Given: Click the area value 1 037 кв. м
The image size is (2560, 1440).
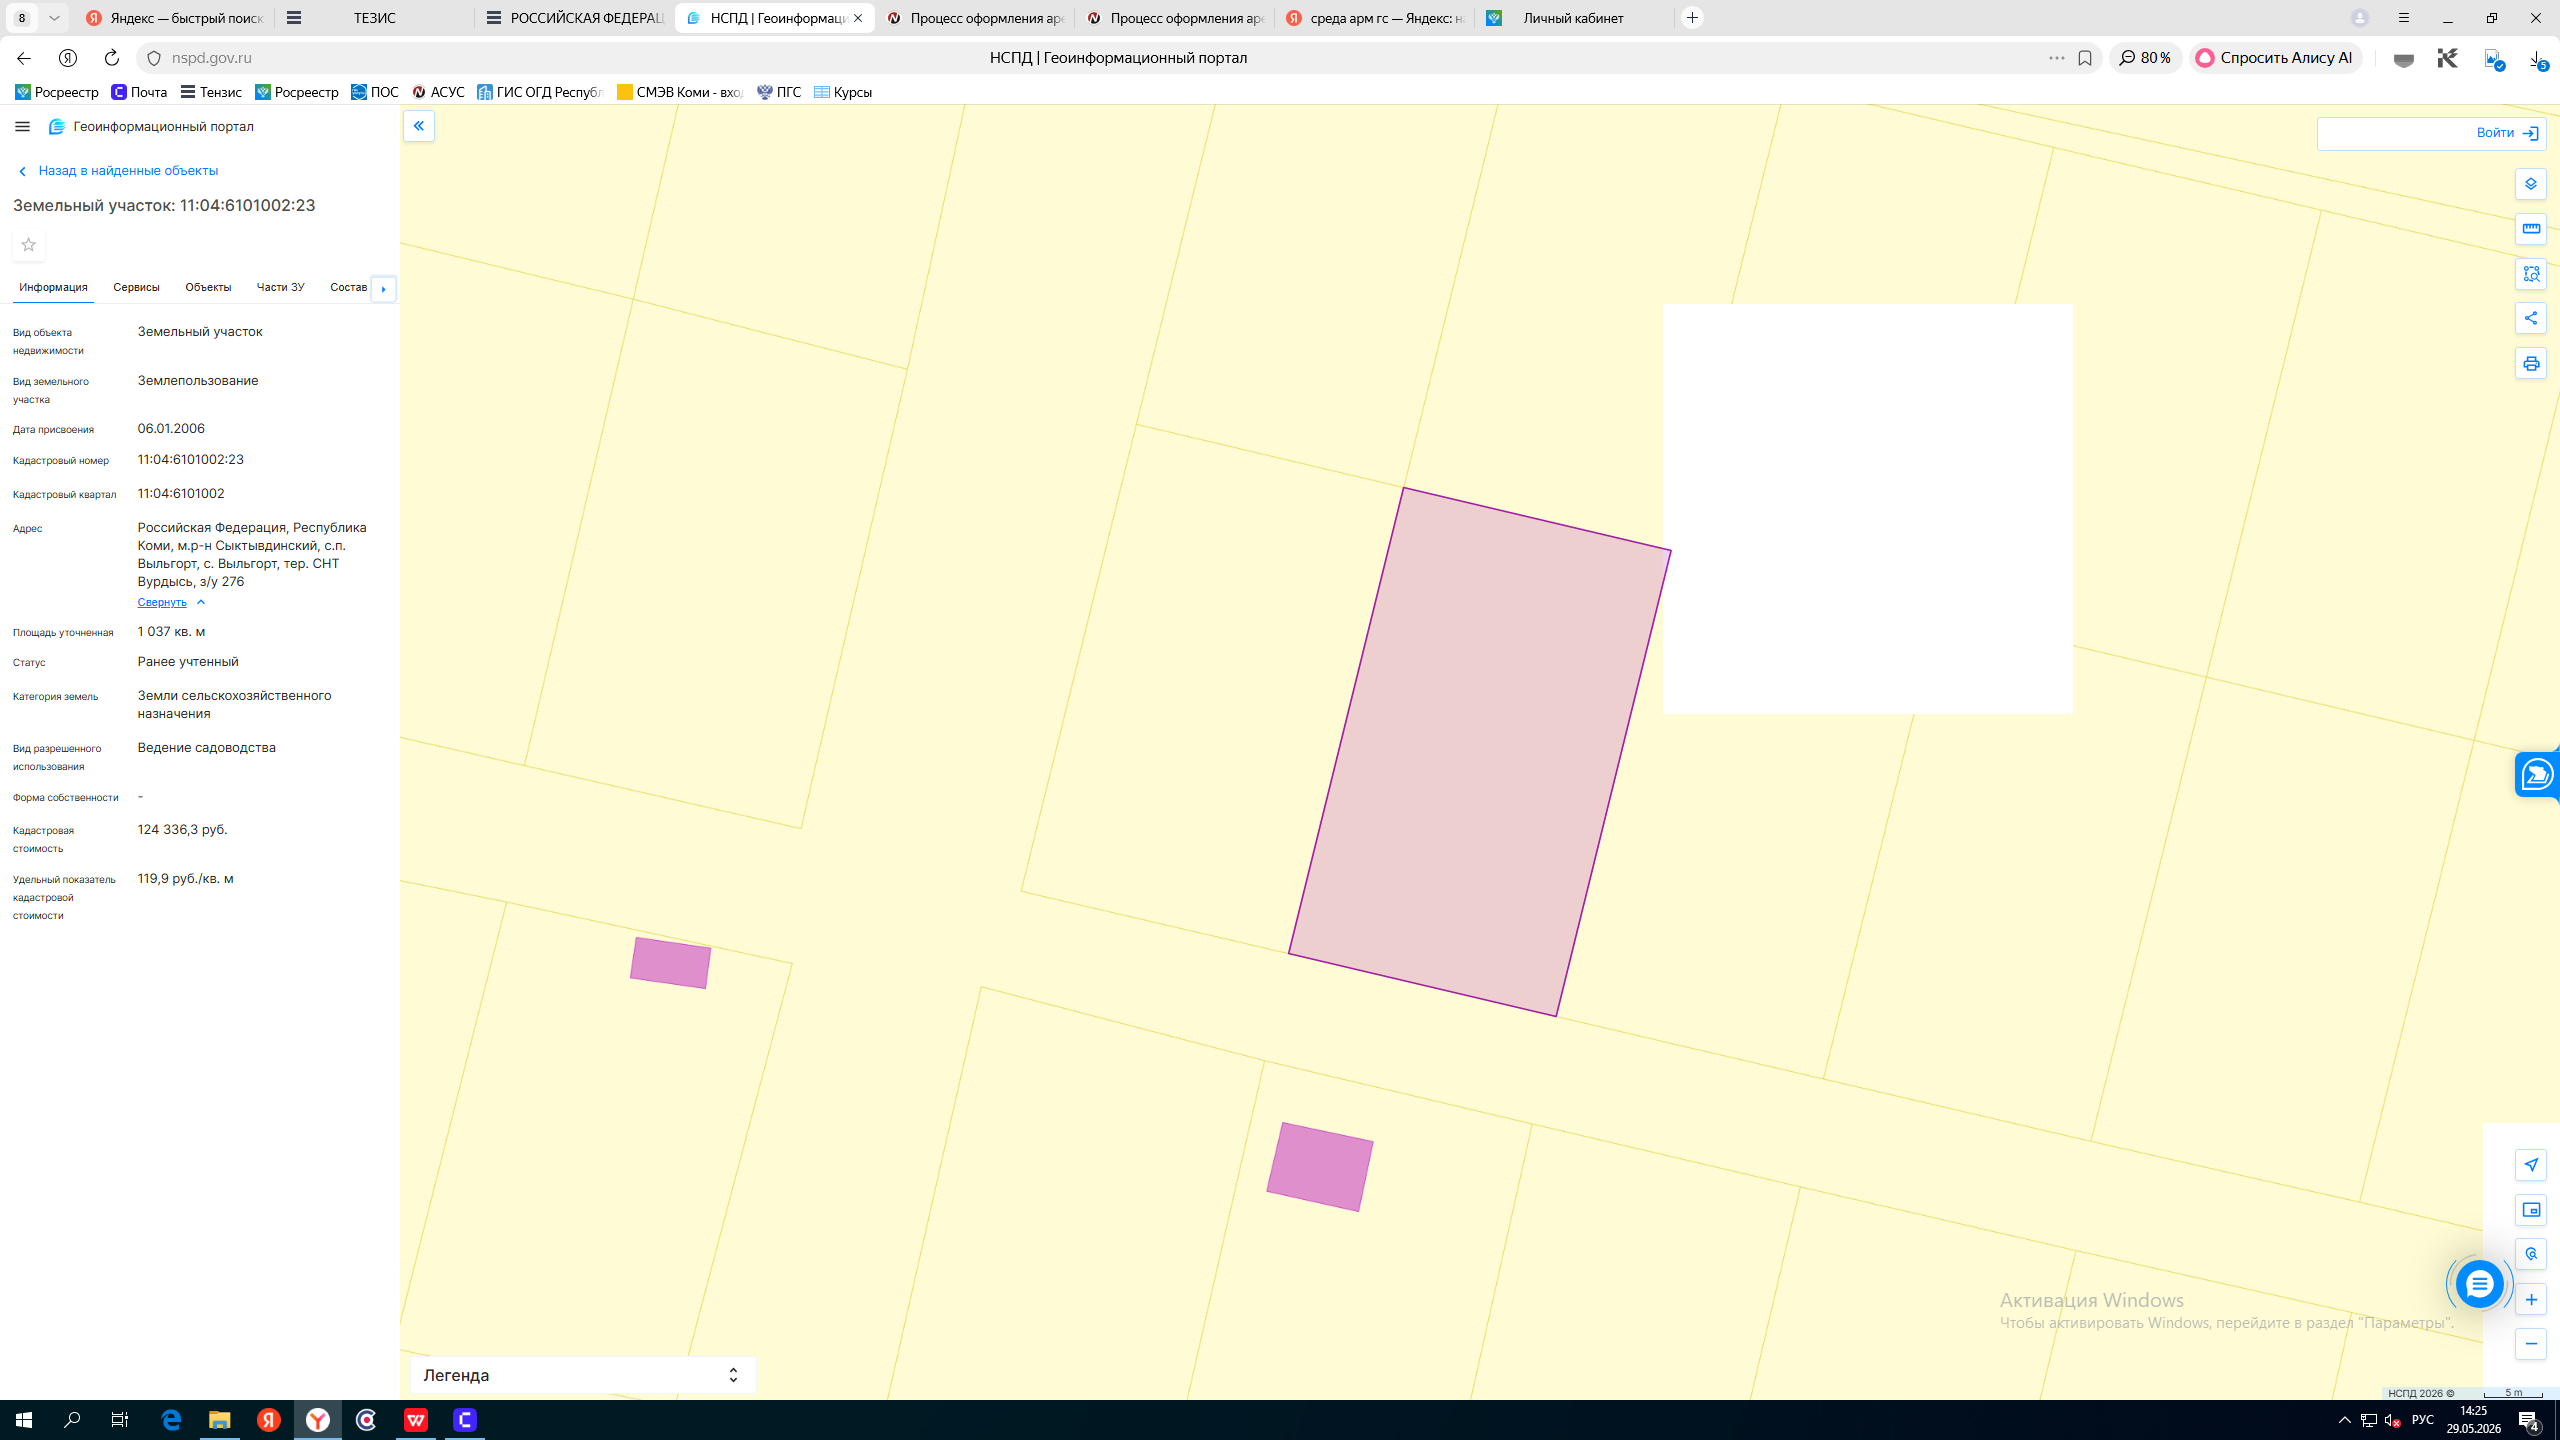Looking at the screenshot, I should point(171,632).
